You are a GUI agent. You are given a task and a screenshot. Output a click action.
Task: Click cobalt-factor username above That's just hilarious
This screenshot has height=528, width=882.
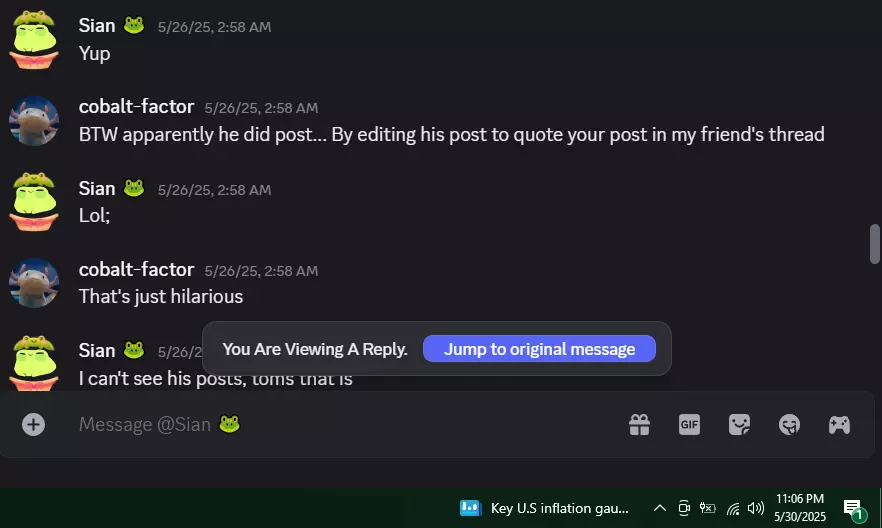136,269
